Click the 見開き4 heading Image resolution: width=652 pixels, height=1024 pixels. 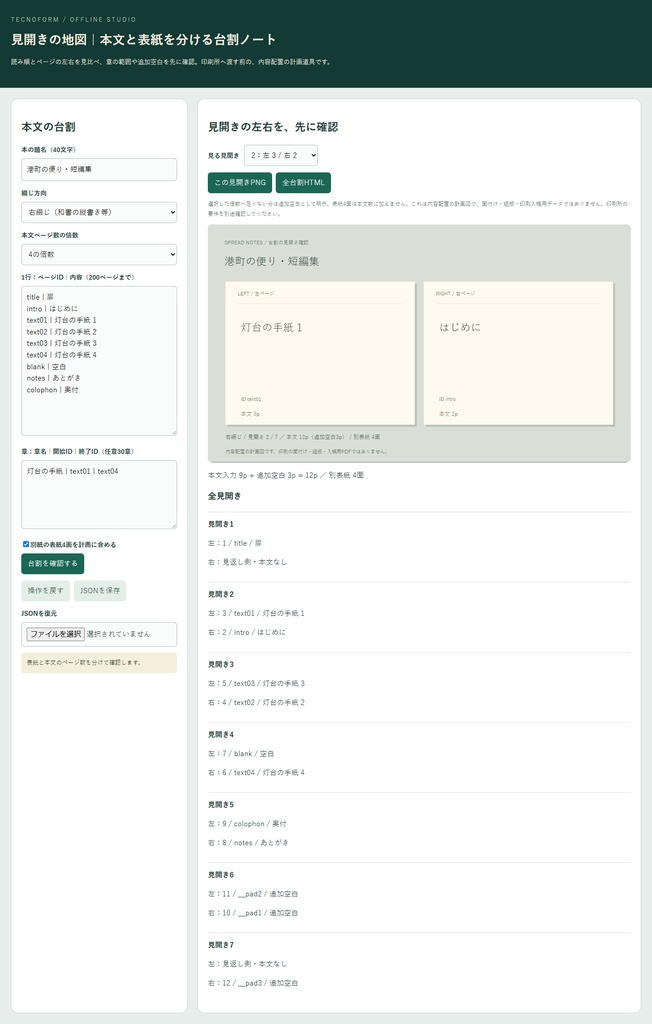[221, 735]
